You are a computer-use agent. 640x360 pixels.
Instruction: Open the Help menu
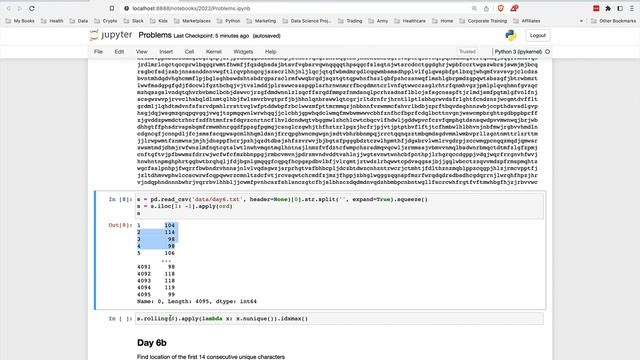[271, 52]
